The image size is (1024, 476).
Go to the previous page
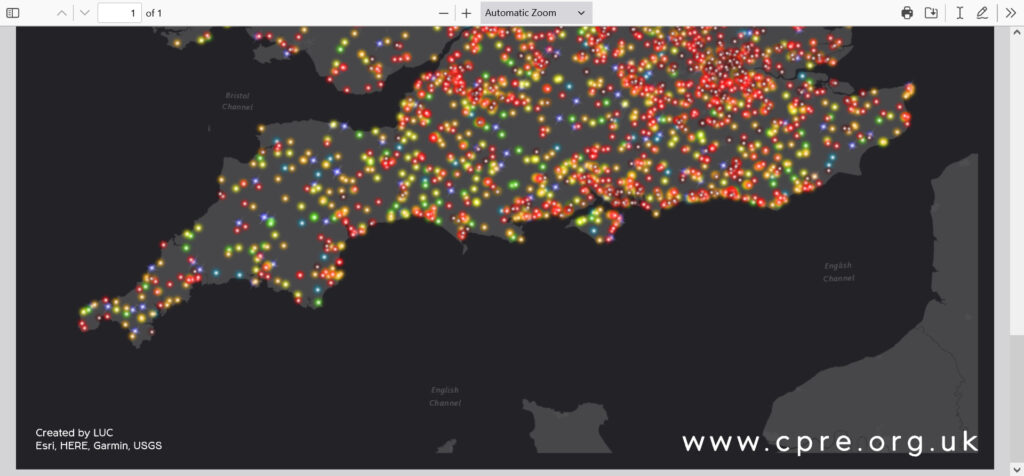62,13
